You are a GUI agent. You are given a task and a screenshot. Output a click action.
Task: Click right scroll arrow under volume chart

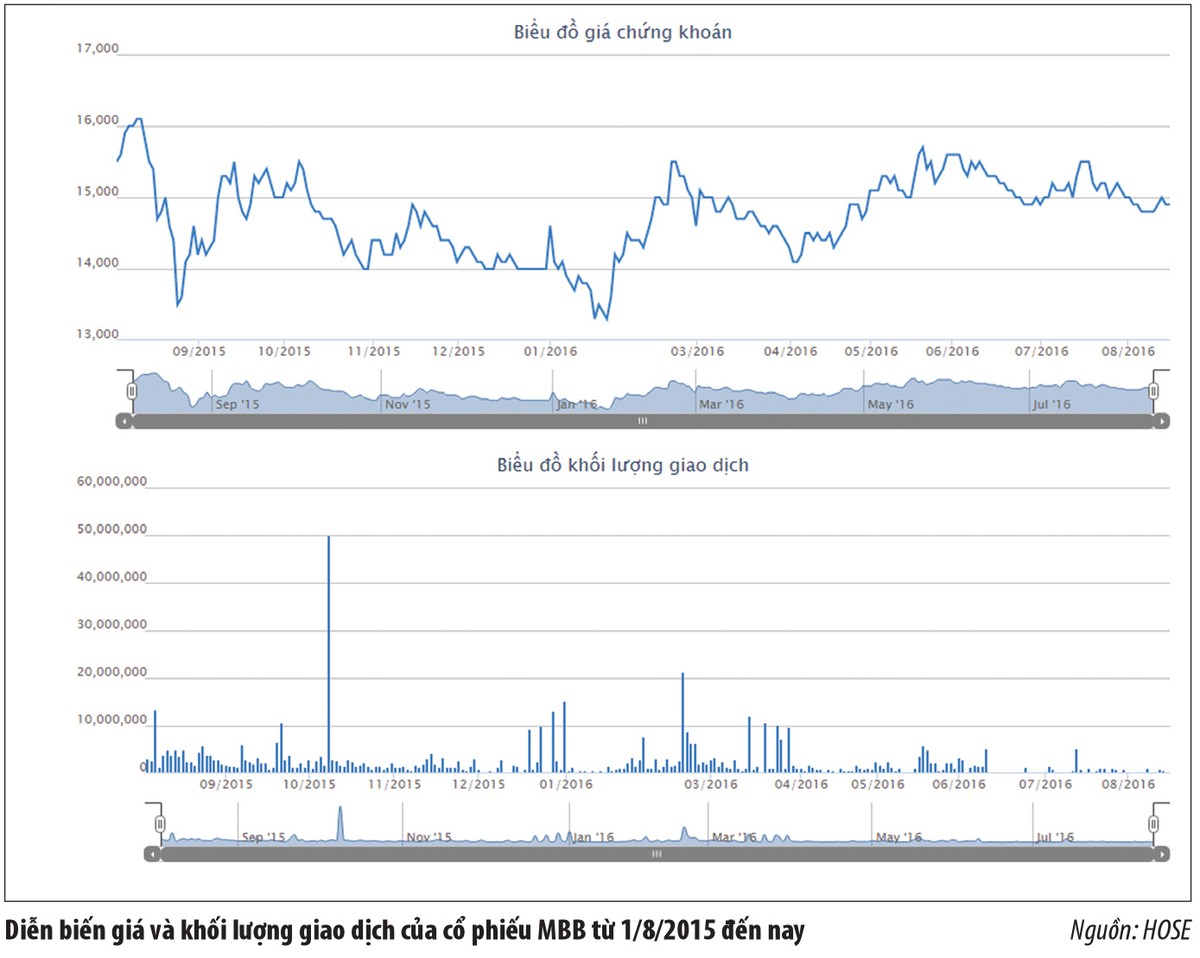coord(1161,854)
